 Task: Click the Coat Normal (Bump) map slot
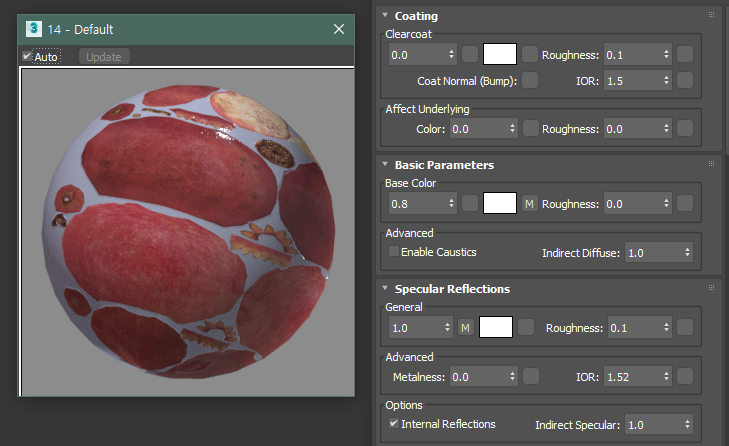click(x=530, y=80)
